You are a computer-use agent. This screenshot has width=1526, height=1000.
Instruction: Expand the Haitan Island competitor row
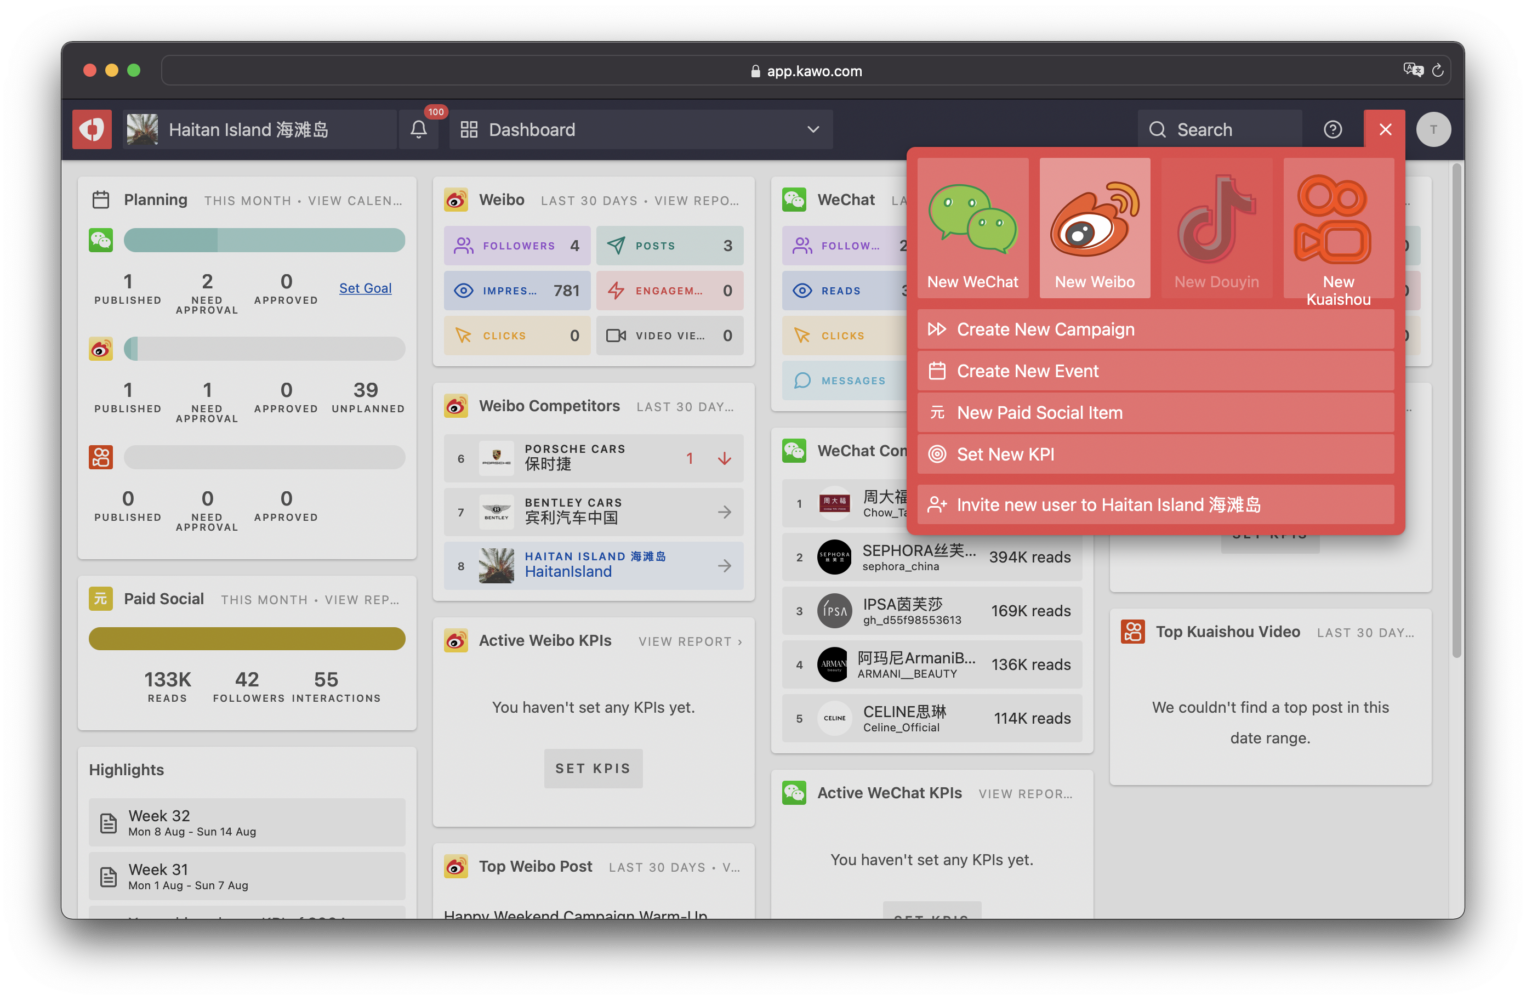(724, 565)
